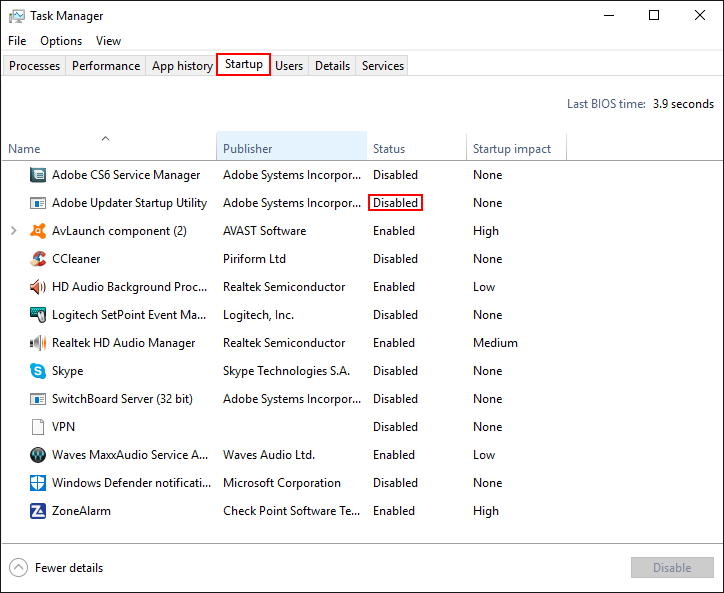Click the Waves MaxxAudio icon
724x593 pixels.
[x=38, y=455]
